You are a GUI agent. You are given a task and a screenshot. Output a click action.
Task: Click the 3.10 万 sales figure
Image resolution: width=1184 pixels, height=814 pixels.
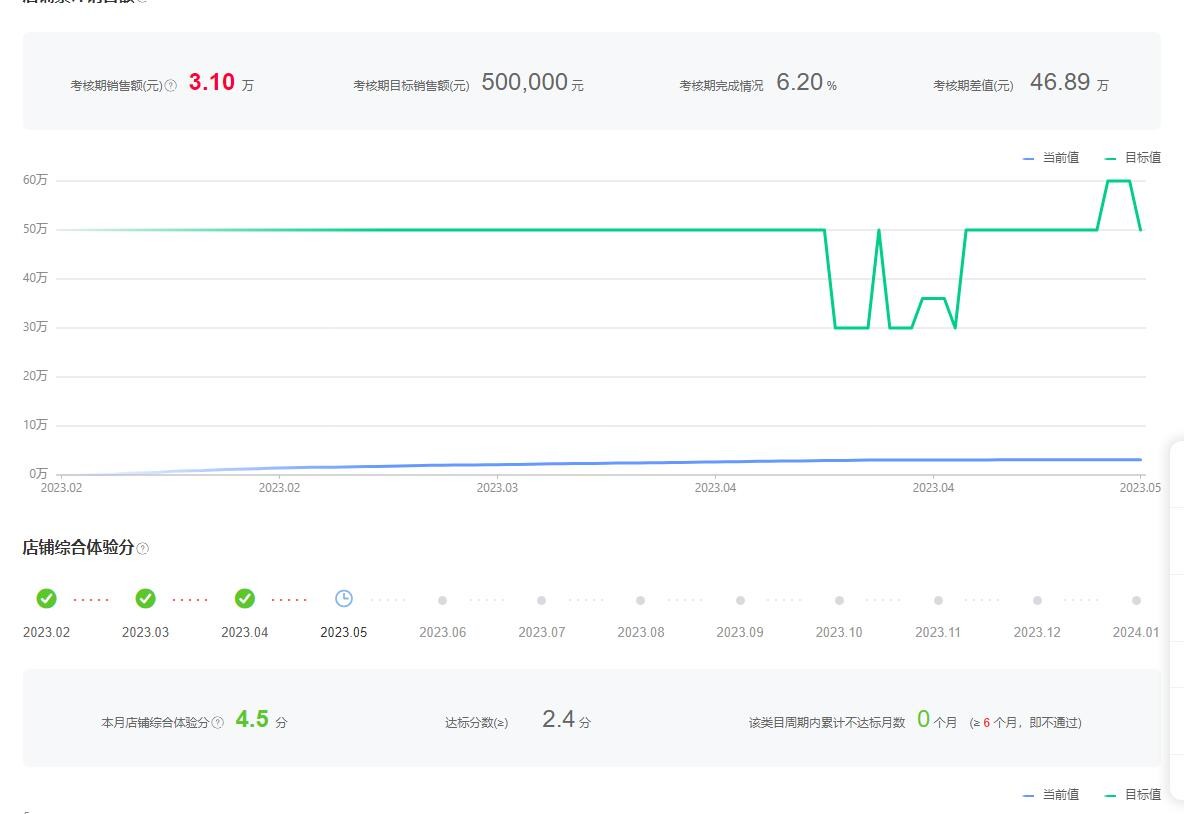point(221,82)
